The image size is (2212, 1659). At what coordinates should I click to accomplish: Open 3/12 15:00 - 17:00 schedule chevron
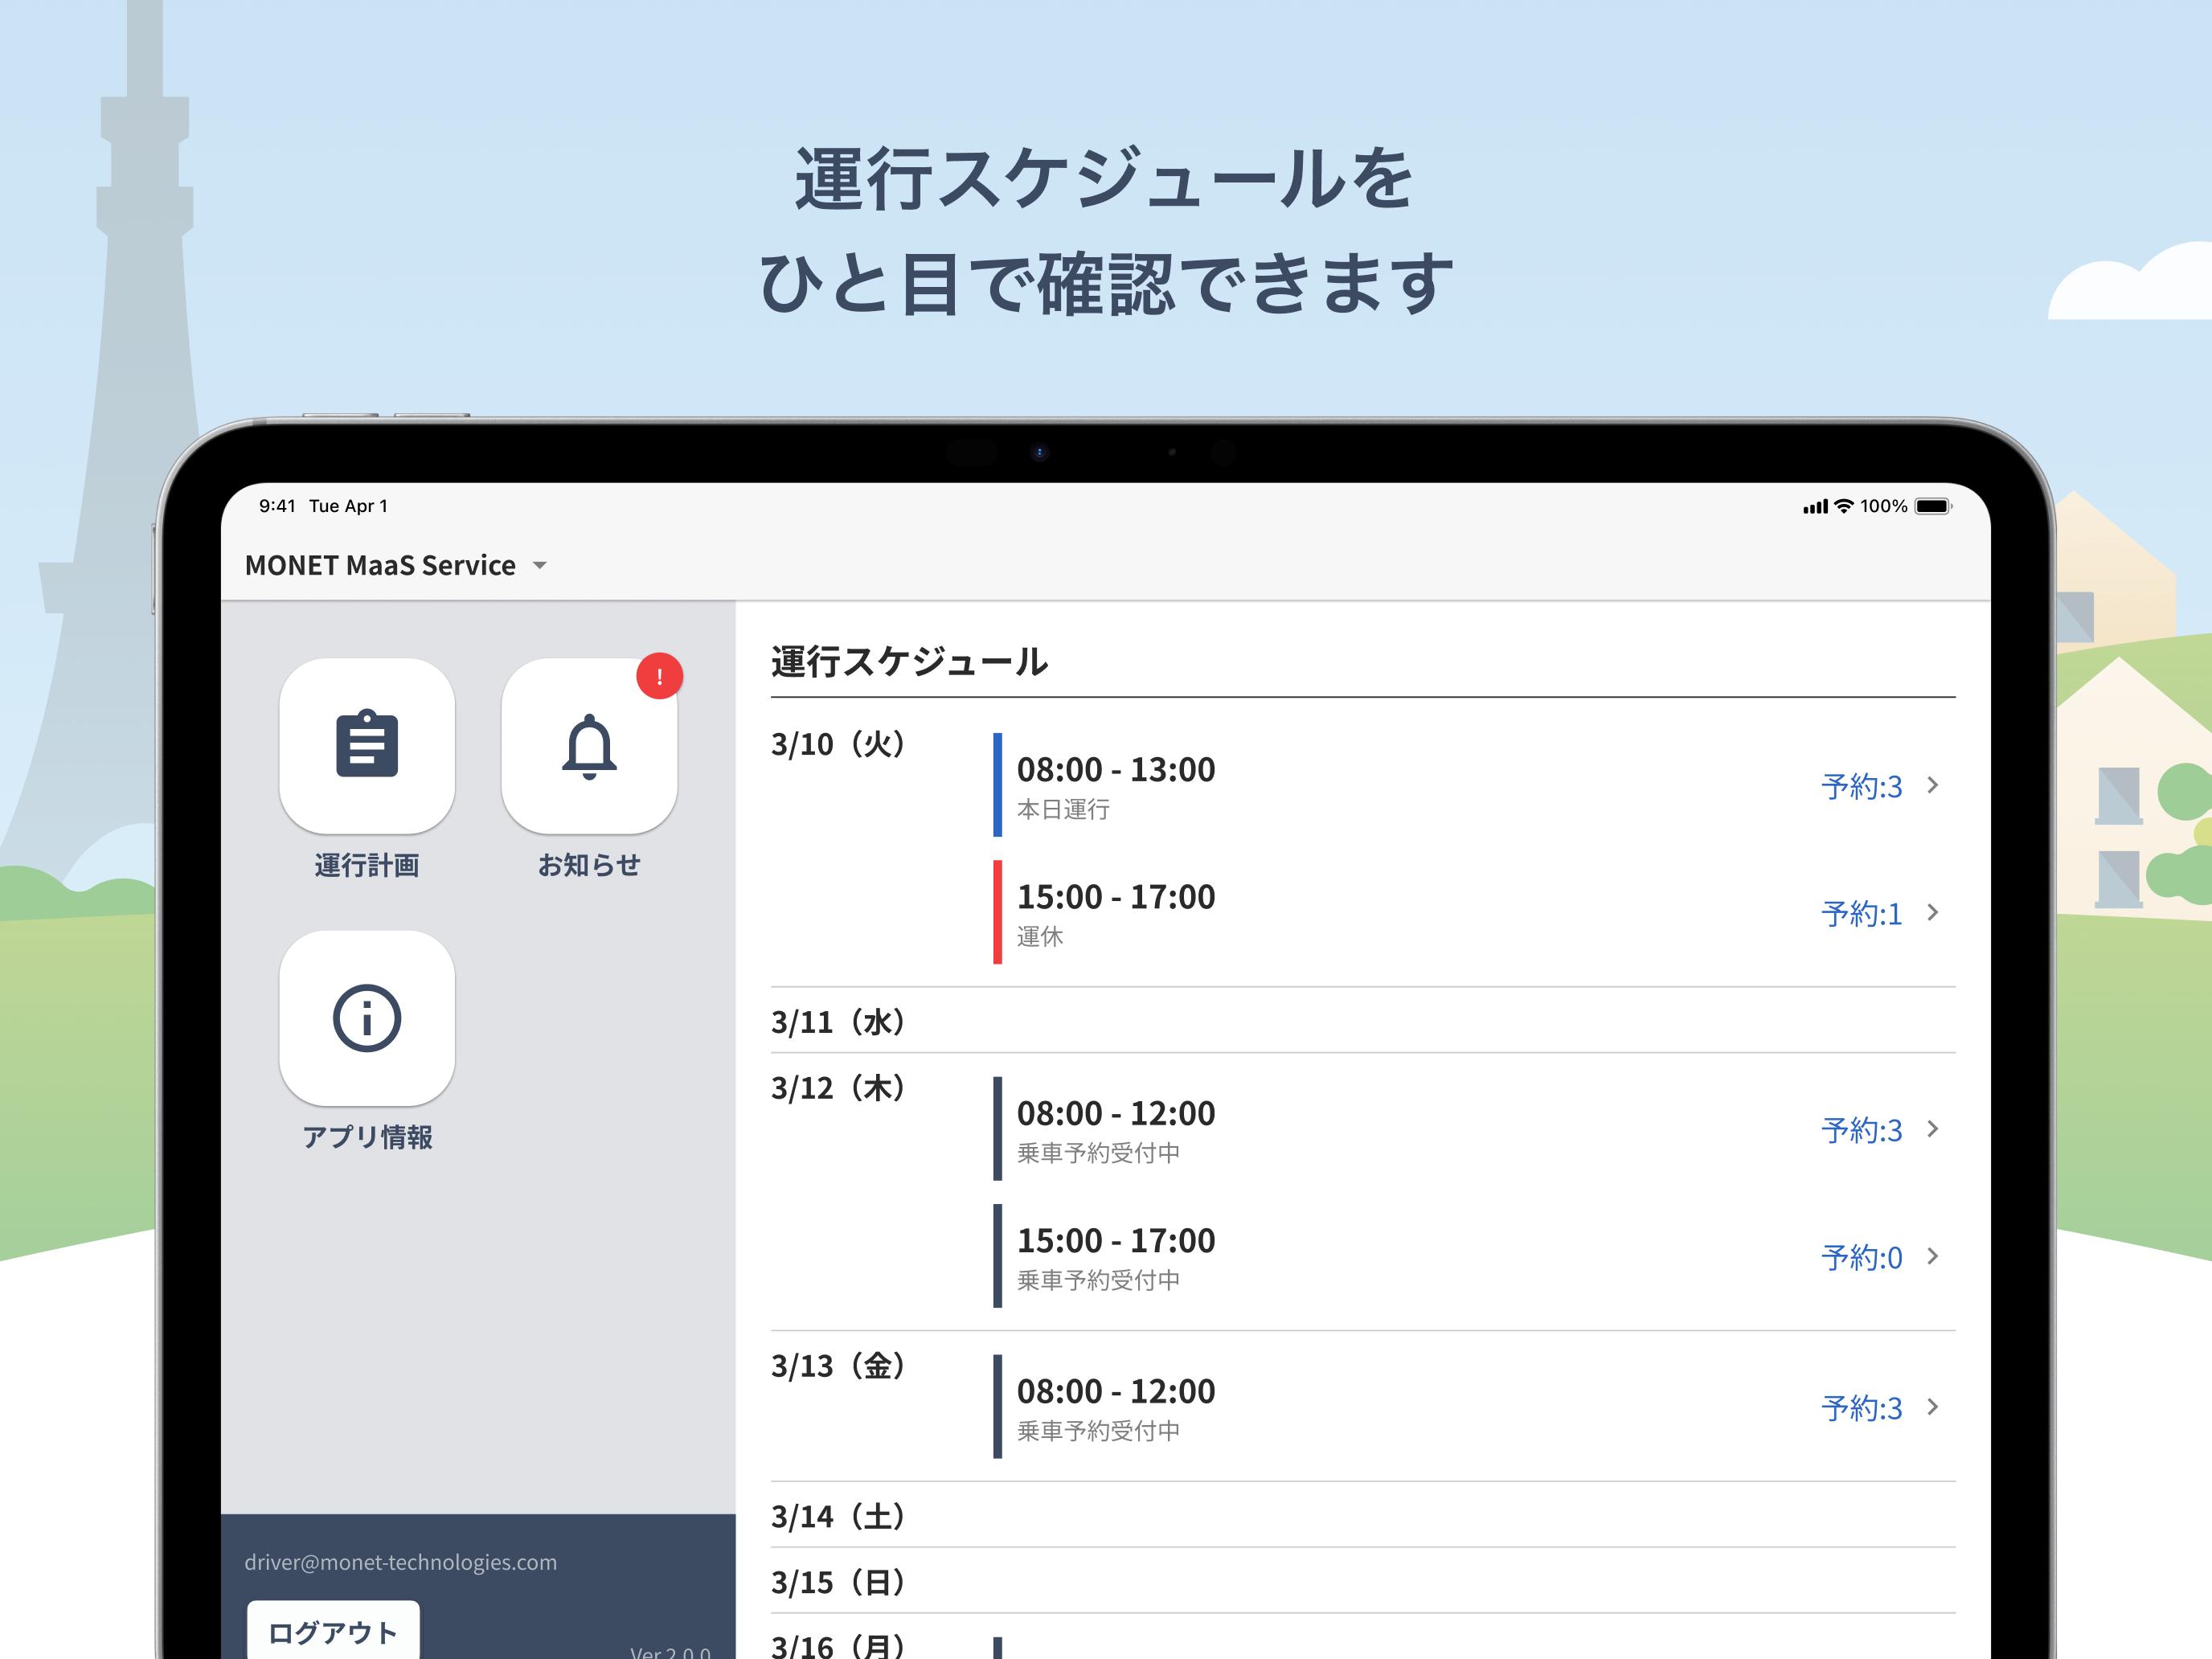point(1933,1256)
